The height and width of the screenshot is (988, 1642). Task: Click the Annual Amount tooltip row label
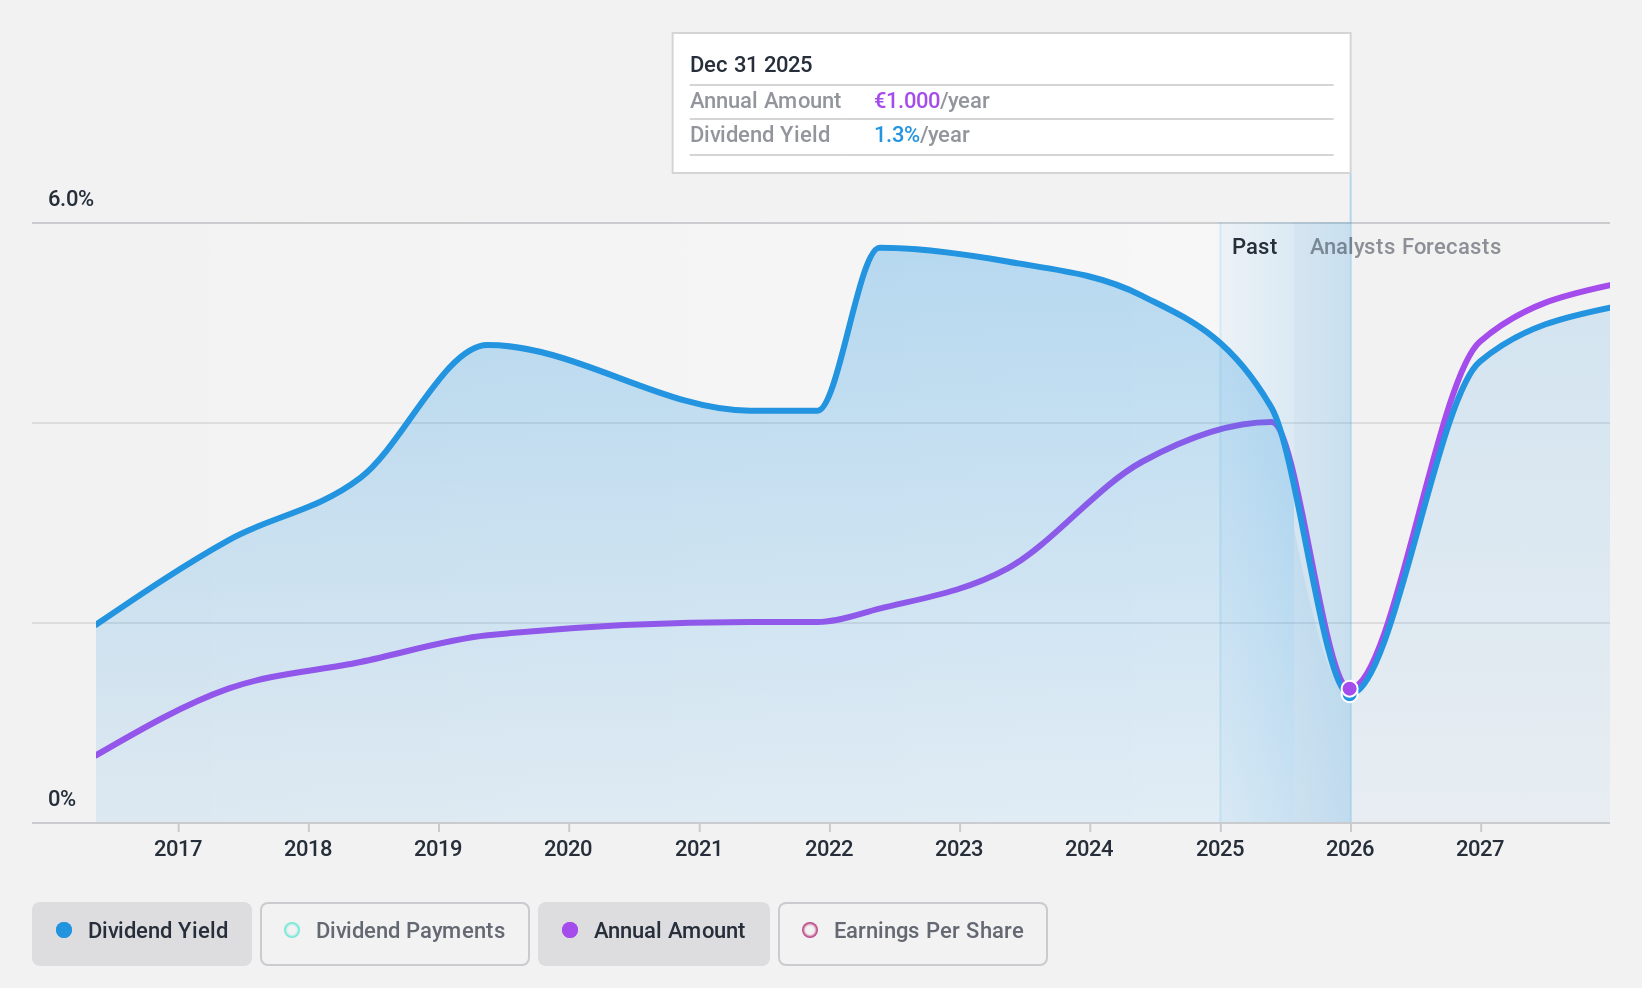coord(766,101)
